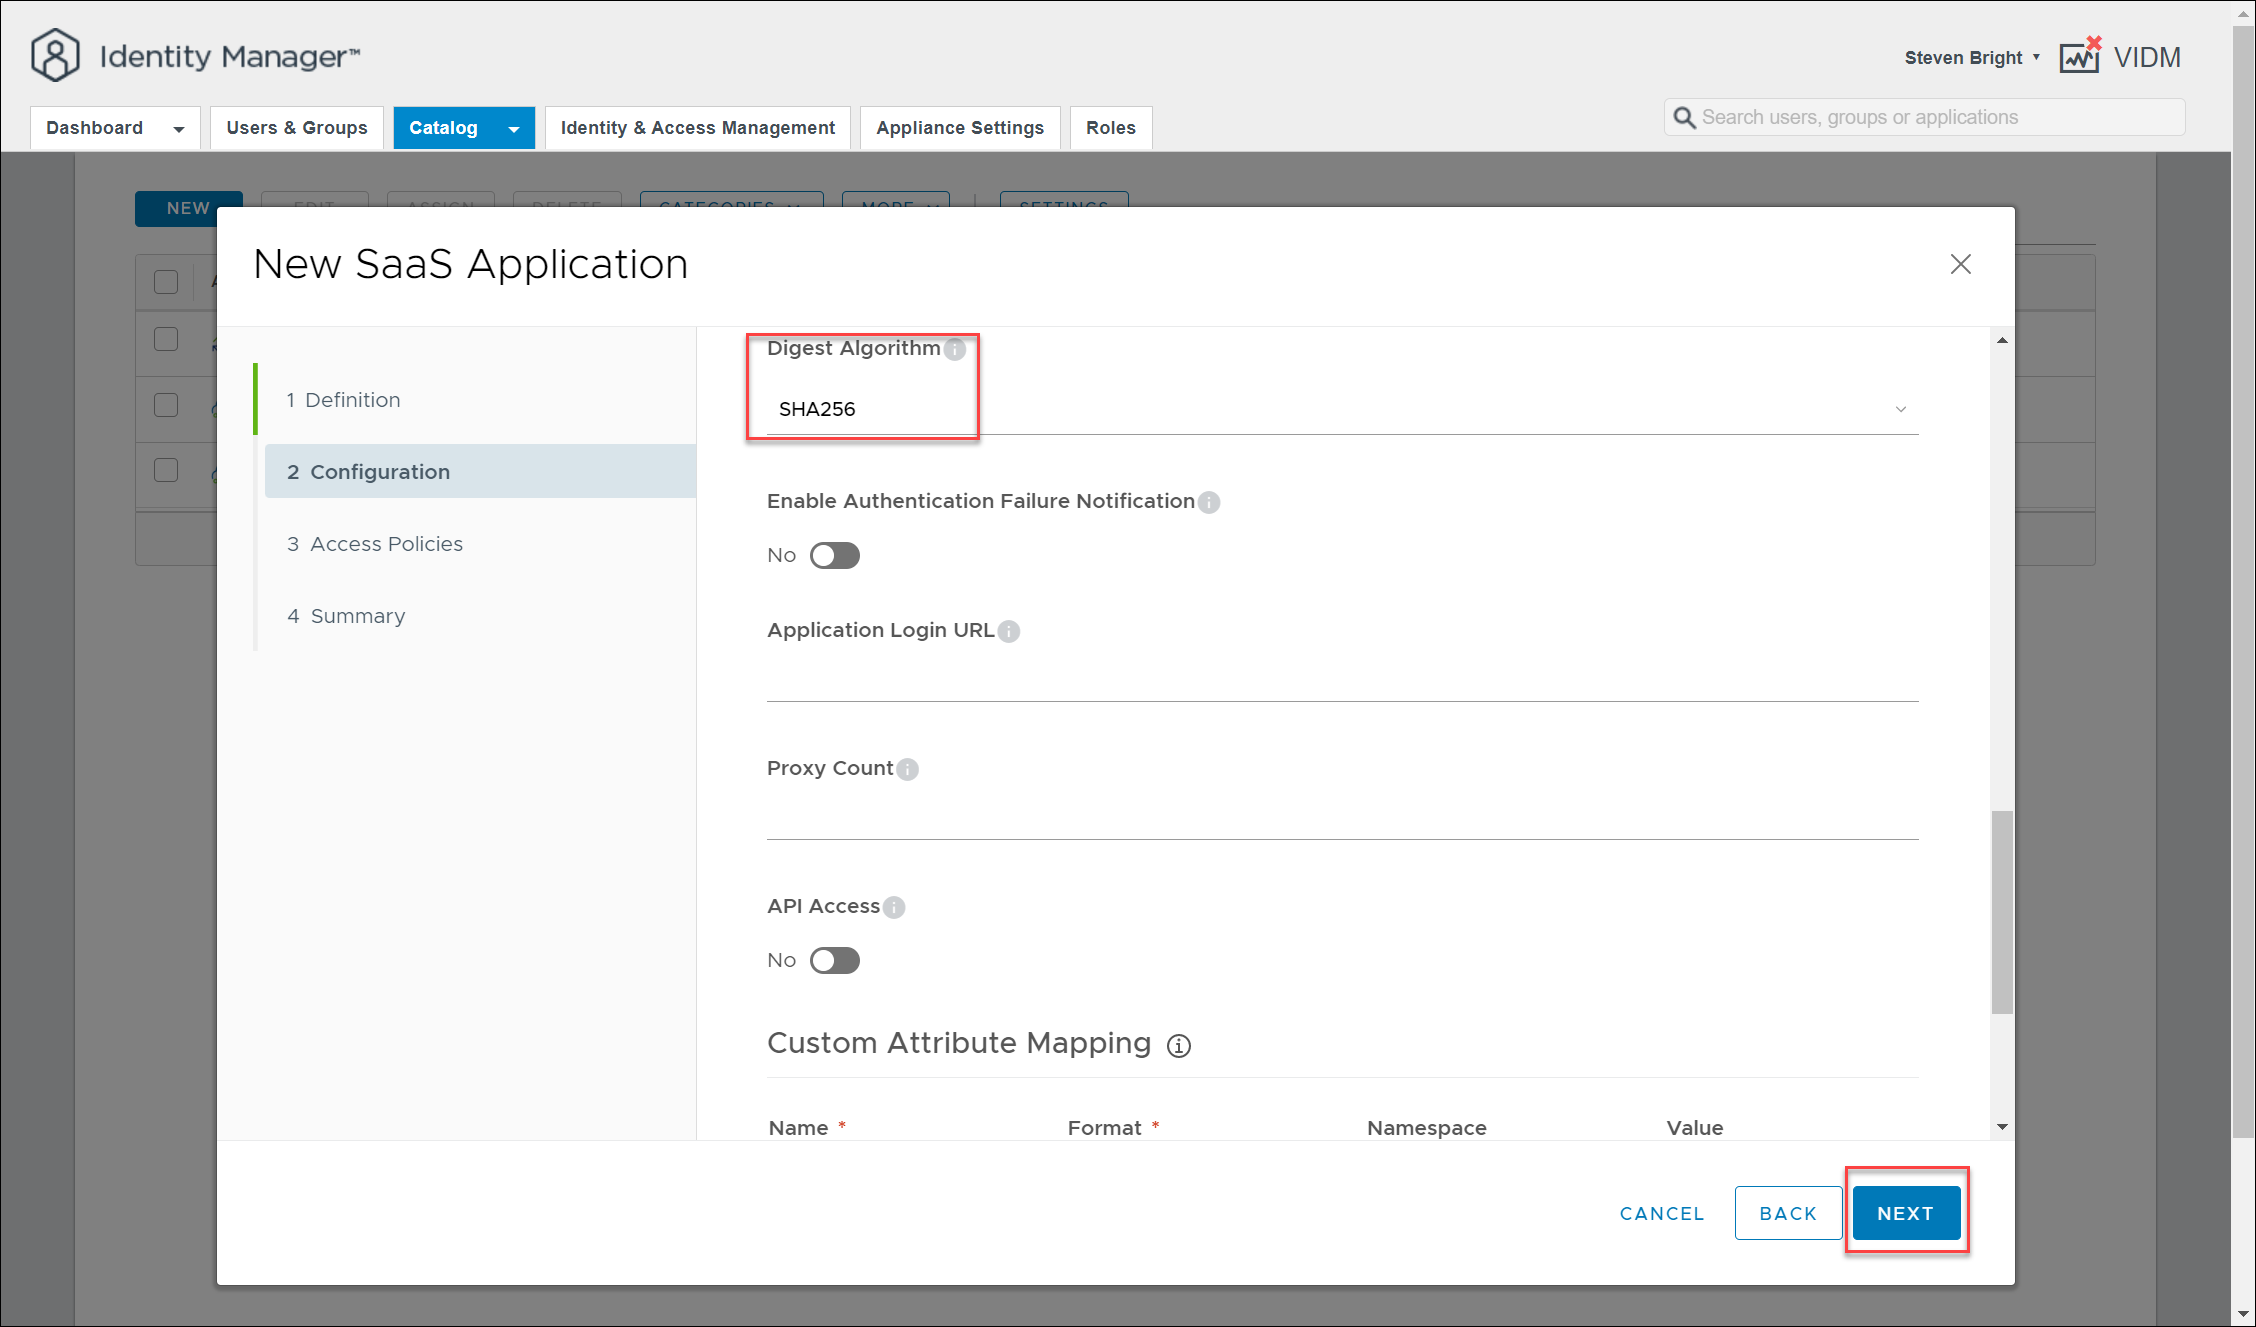Open the Digest Algorithm SHA256 dropdown
This screenshot has width=2256, height=1327.
pyautogui.click(x=1340, y=409)
